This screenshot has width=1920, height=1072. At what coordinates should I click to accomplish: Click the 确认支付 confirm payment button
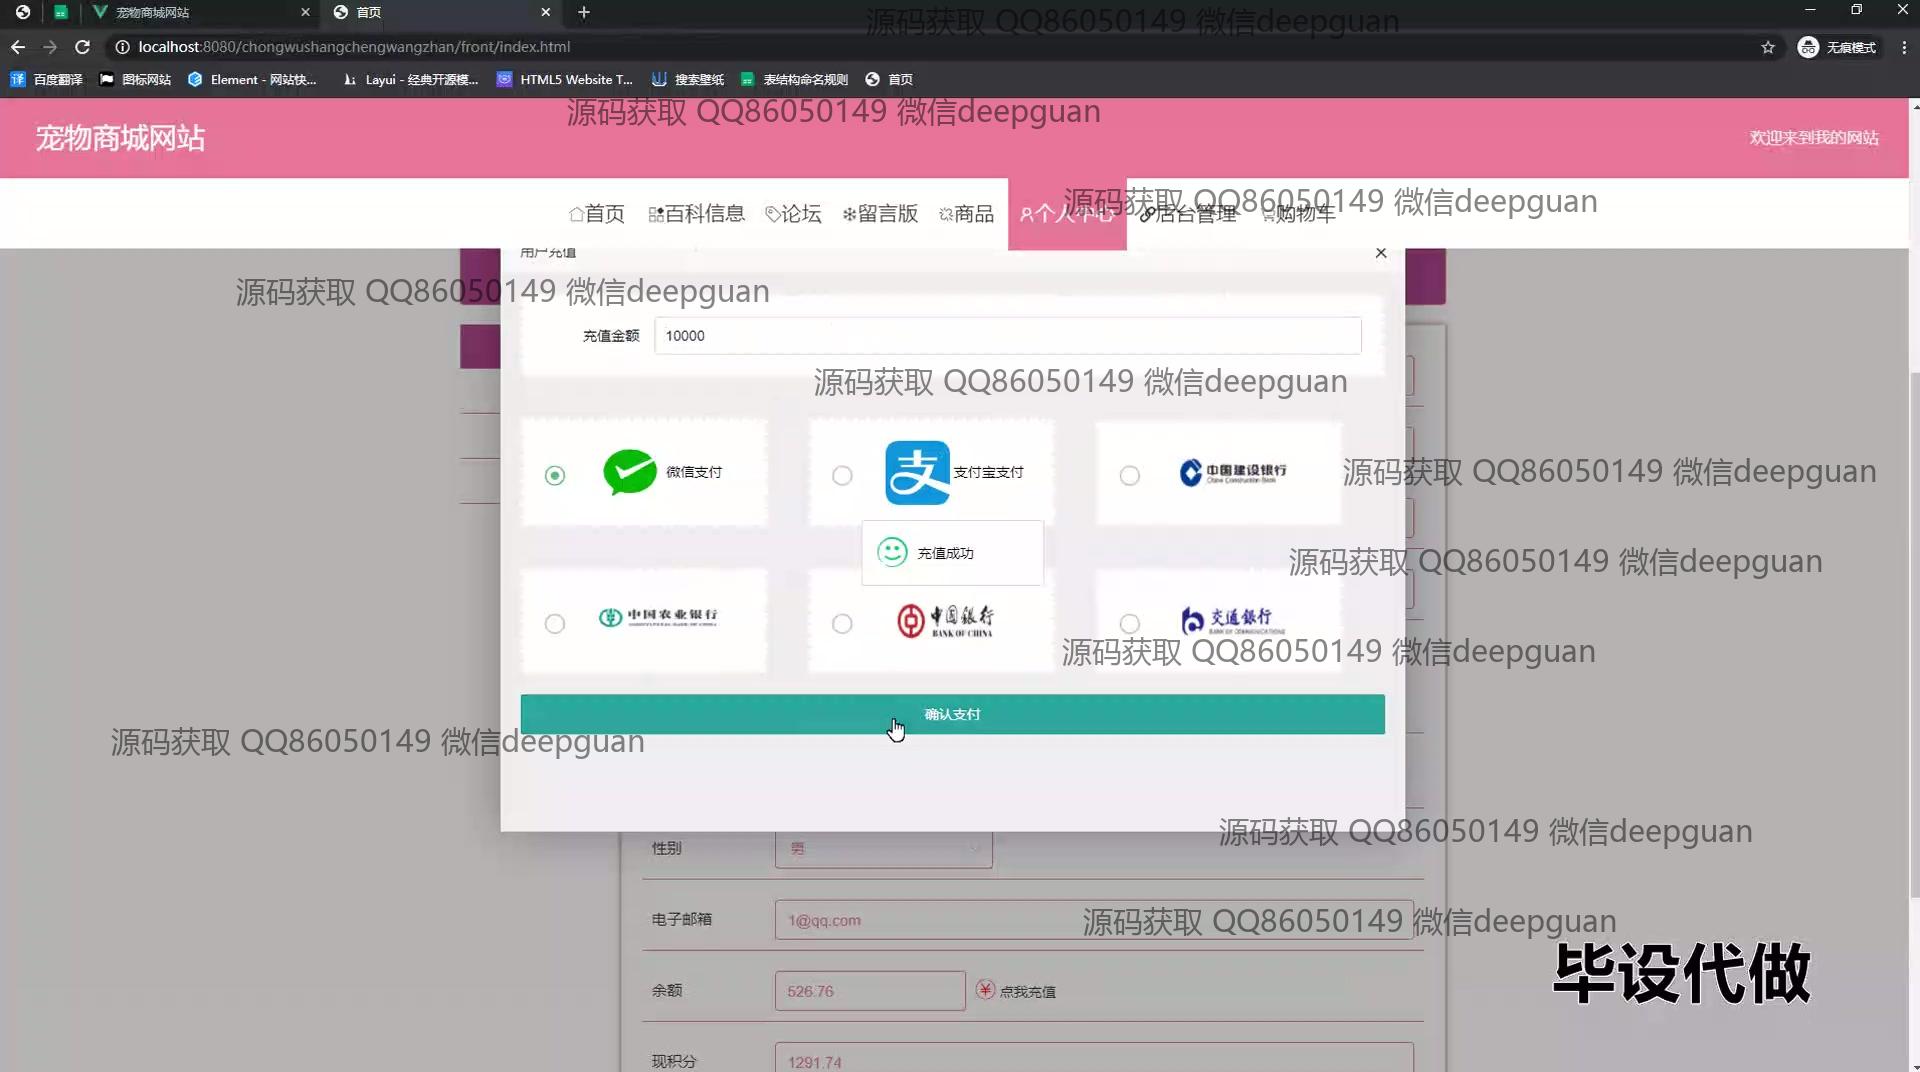tap(952, 714)
